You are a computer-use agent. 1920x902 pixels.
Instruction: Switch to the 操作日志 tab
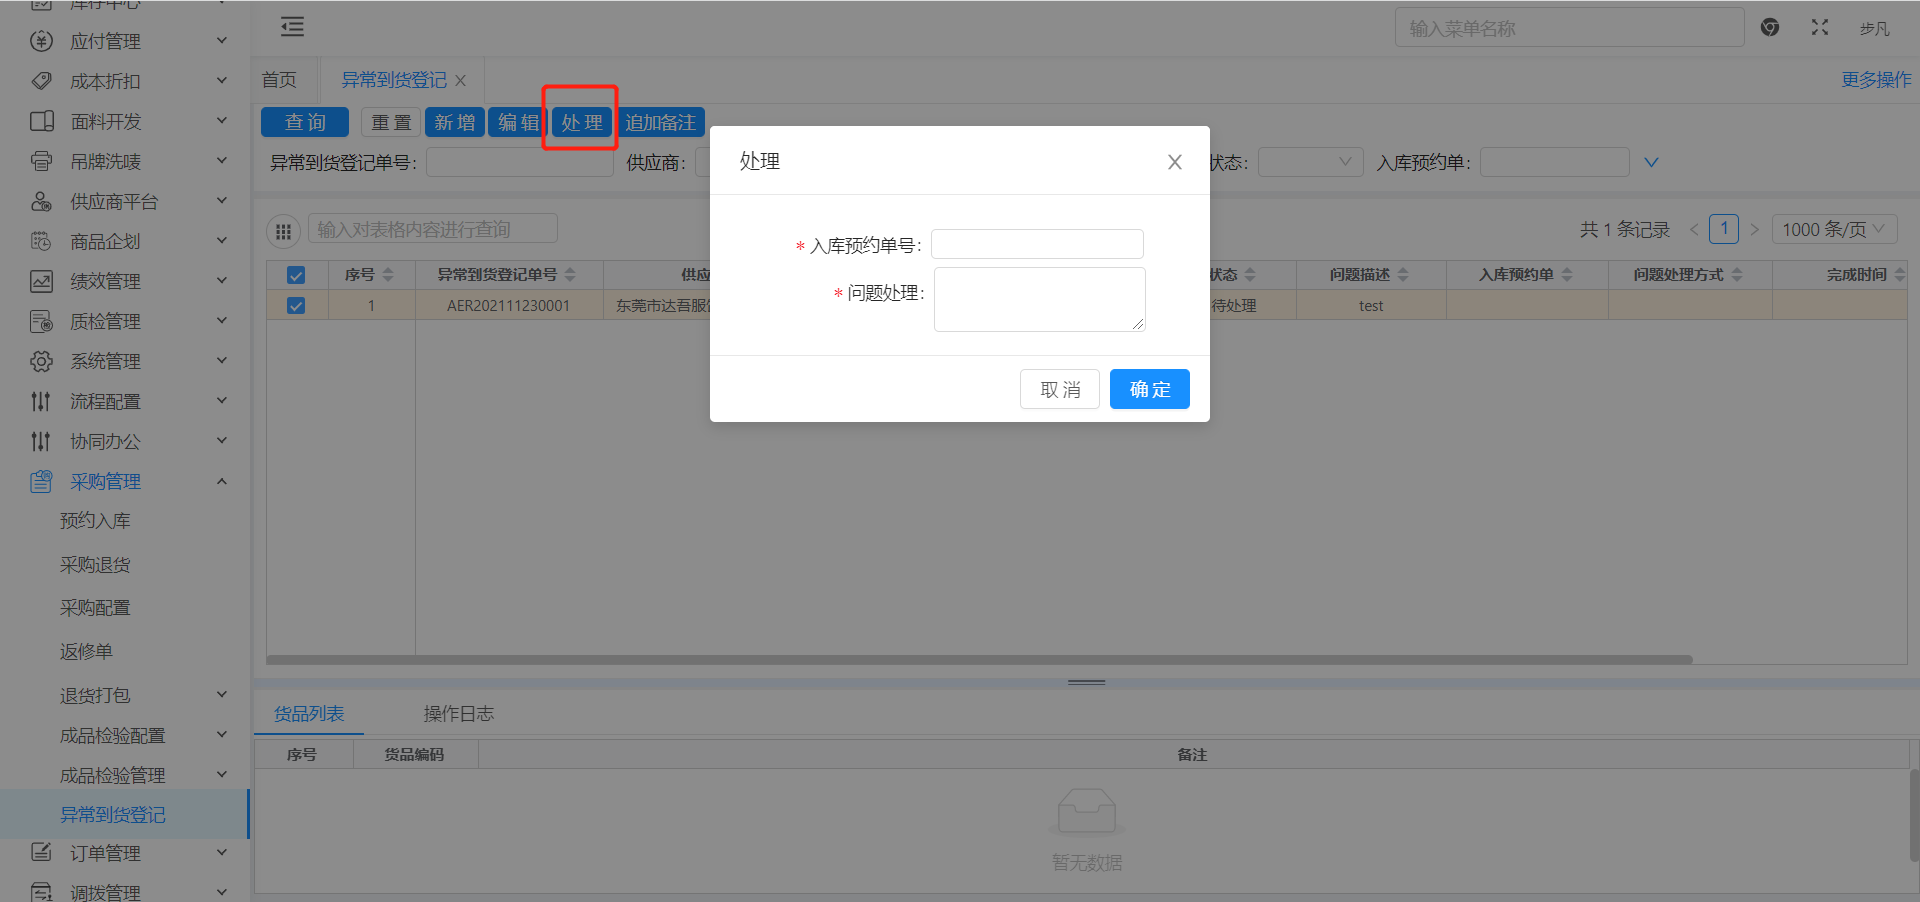458,713
